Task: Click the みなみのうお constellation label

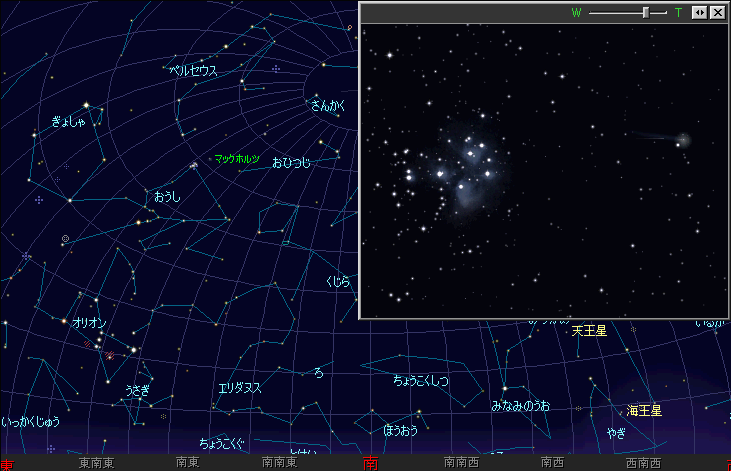Action: click(520, 406)
